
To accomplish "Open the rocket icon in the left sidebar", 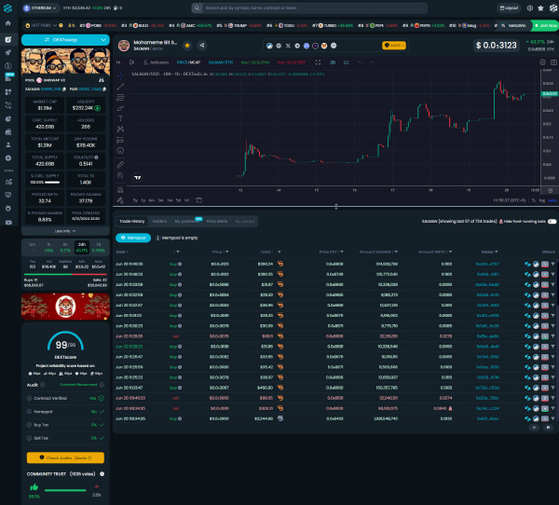I will point(8,53).
